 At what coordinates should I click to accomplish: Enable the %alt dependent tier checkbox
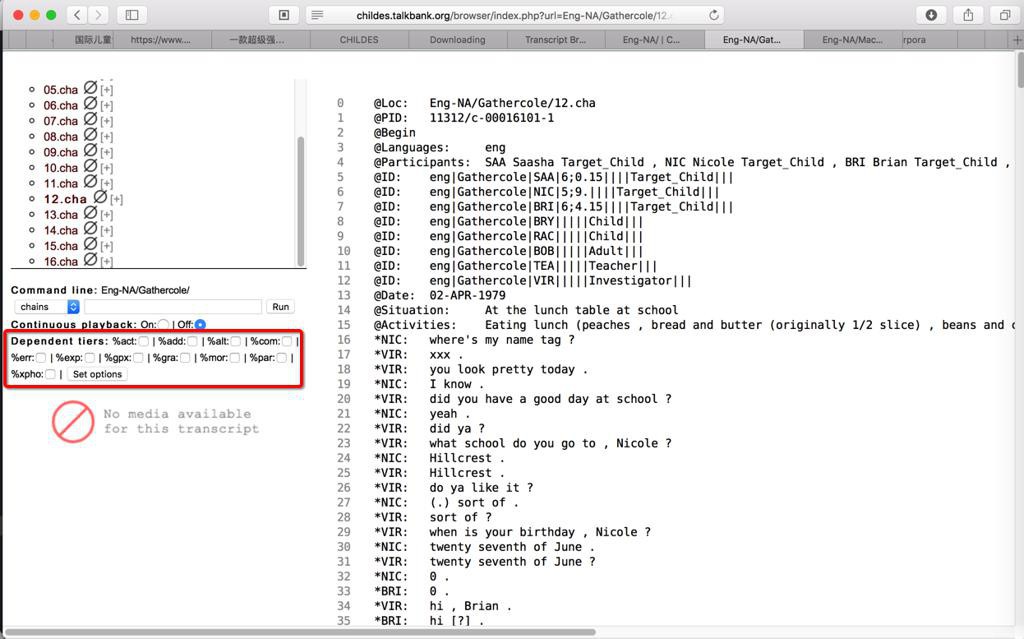point(236,341)
